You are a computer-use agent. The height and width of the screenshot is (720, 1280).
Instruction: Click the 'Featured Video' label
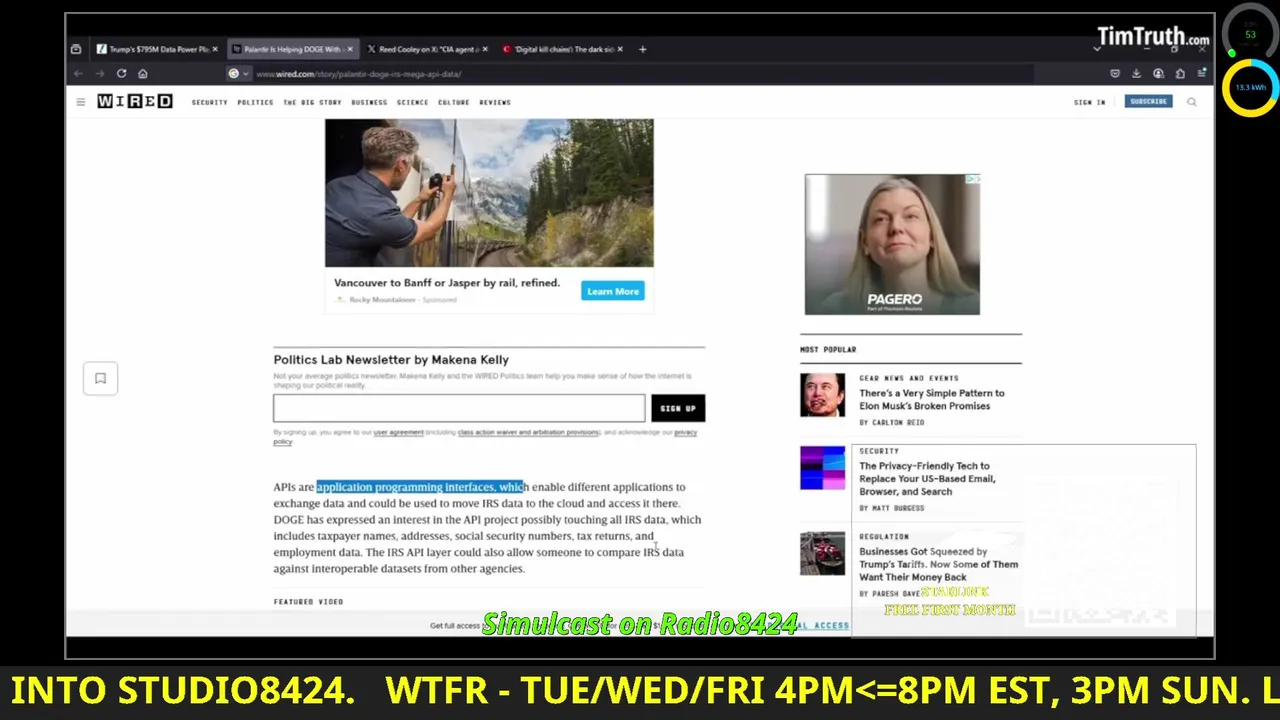[308, 602]
